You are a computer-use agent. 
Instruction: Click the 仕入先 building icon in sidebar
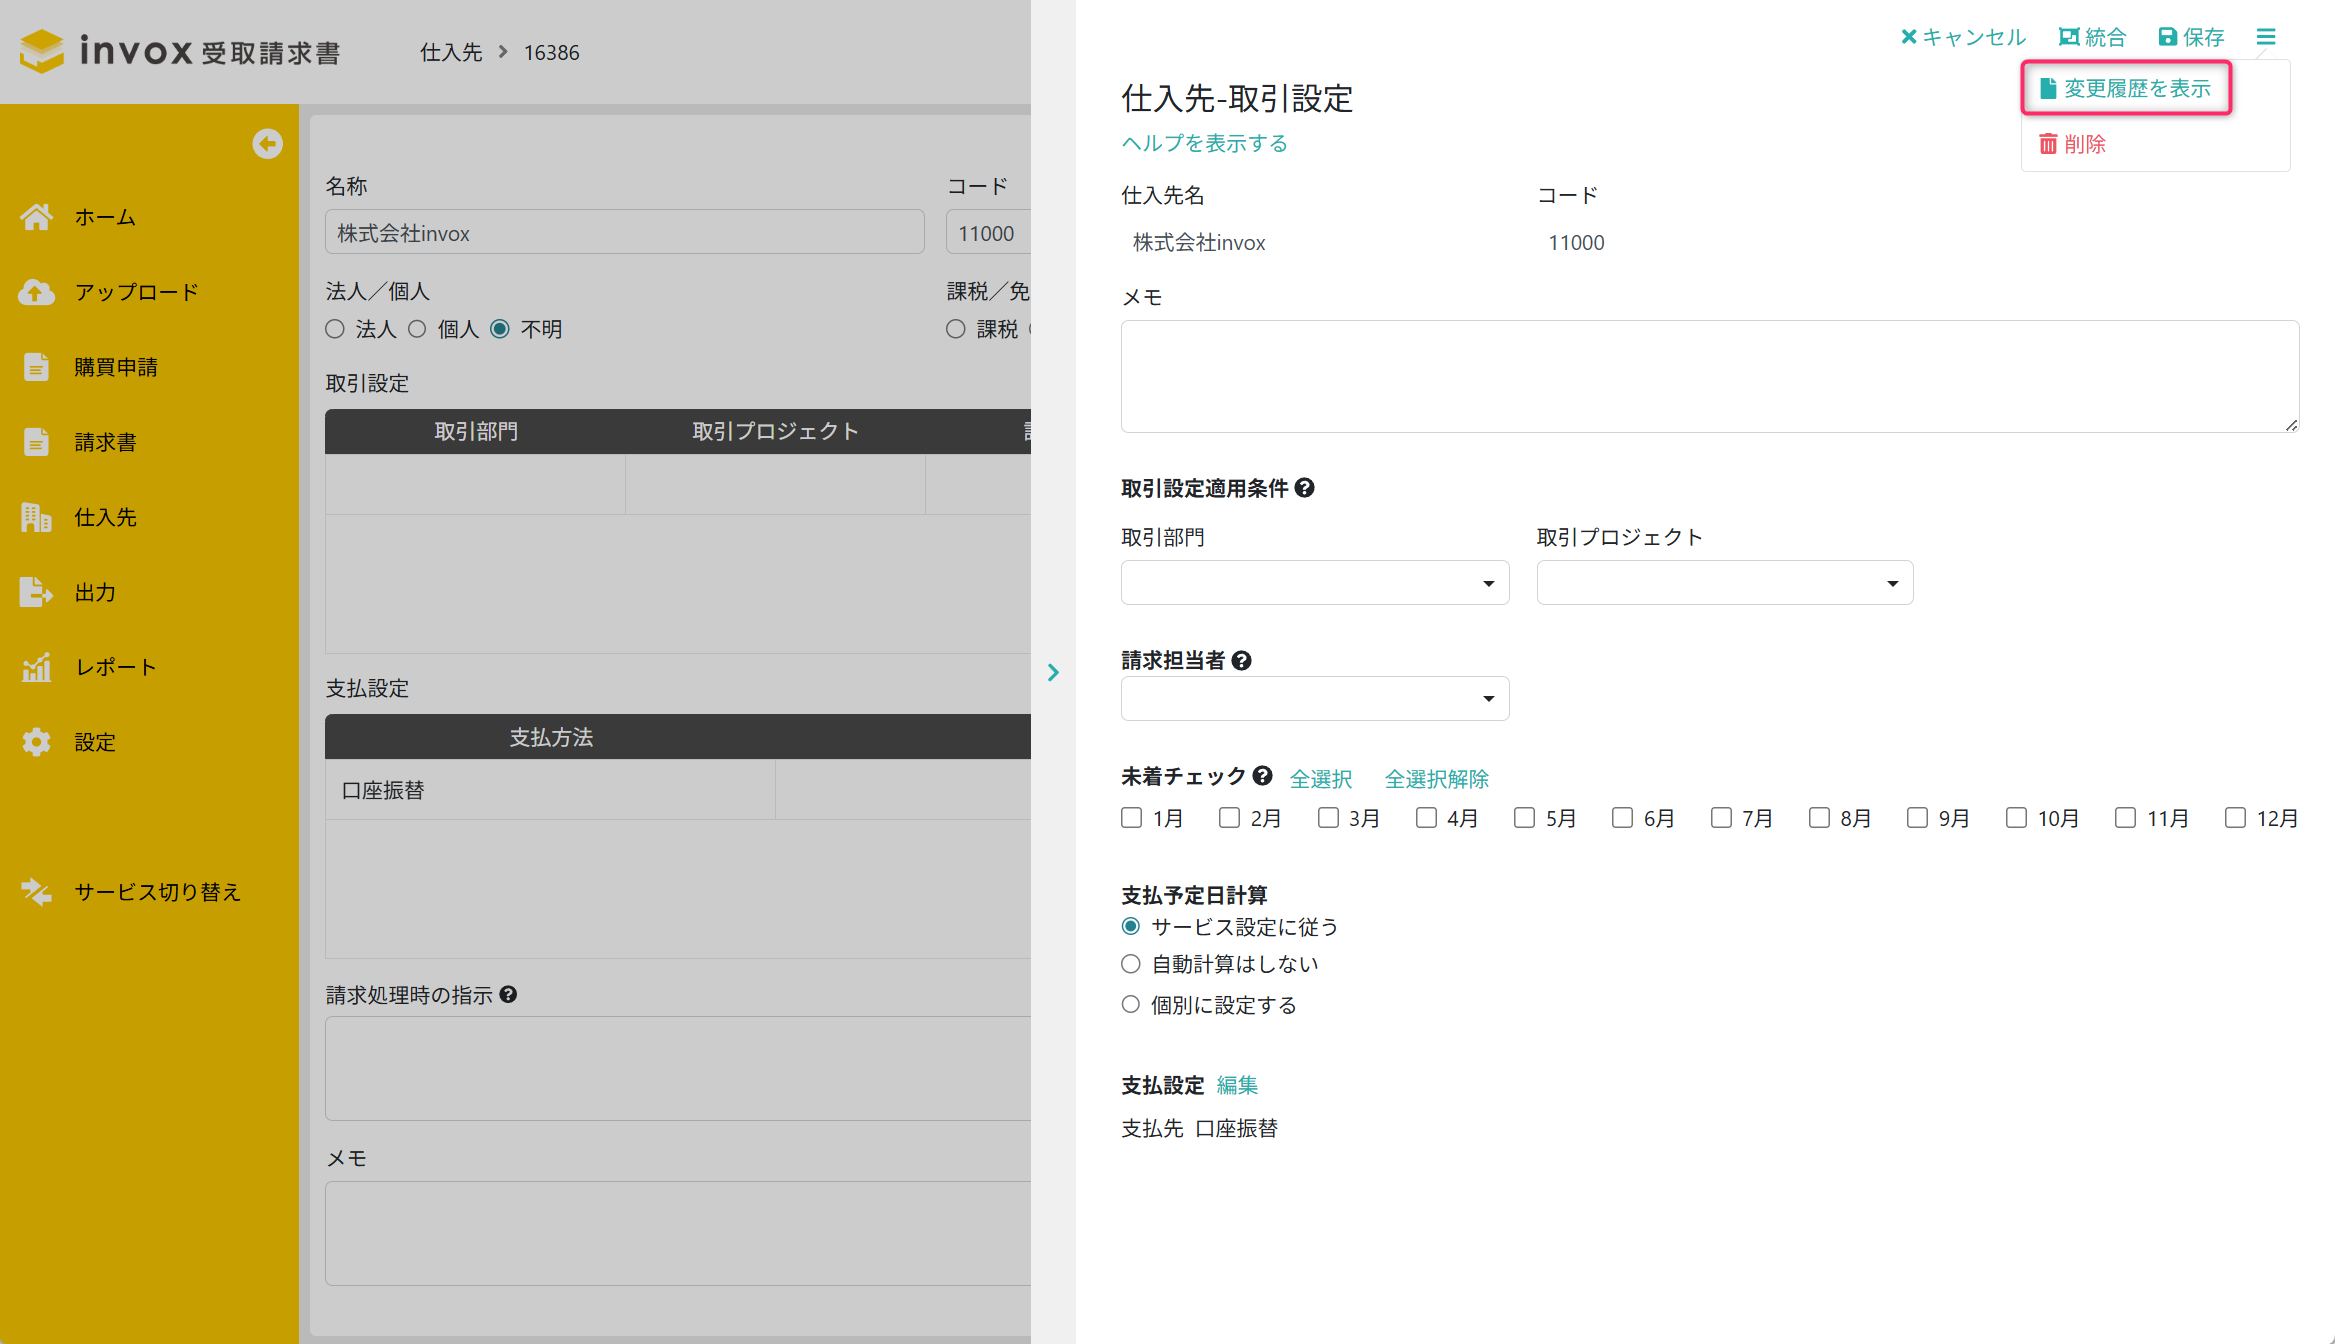pos(37,517)
